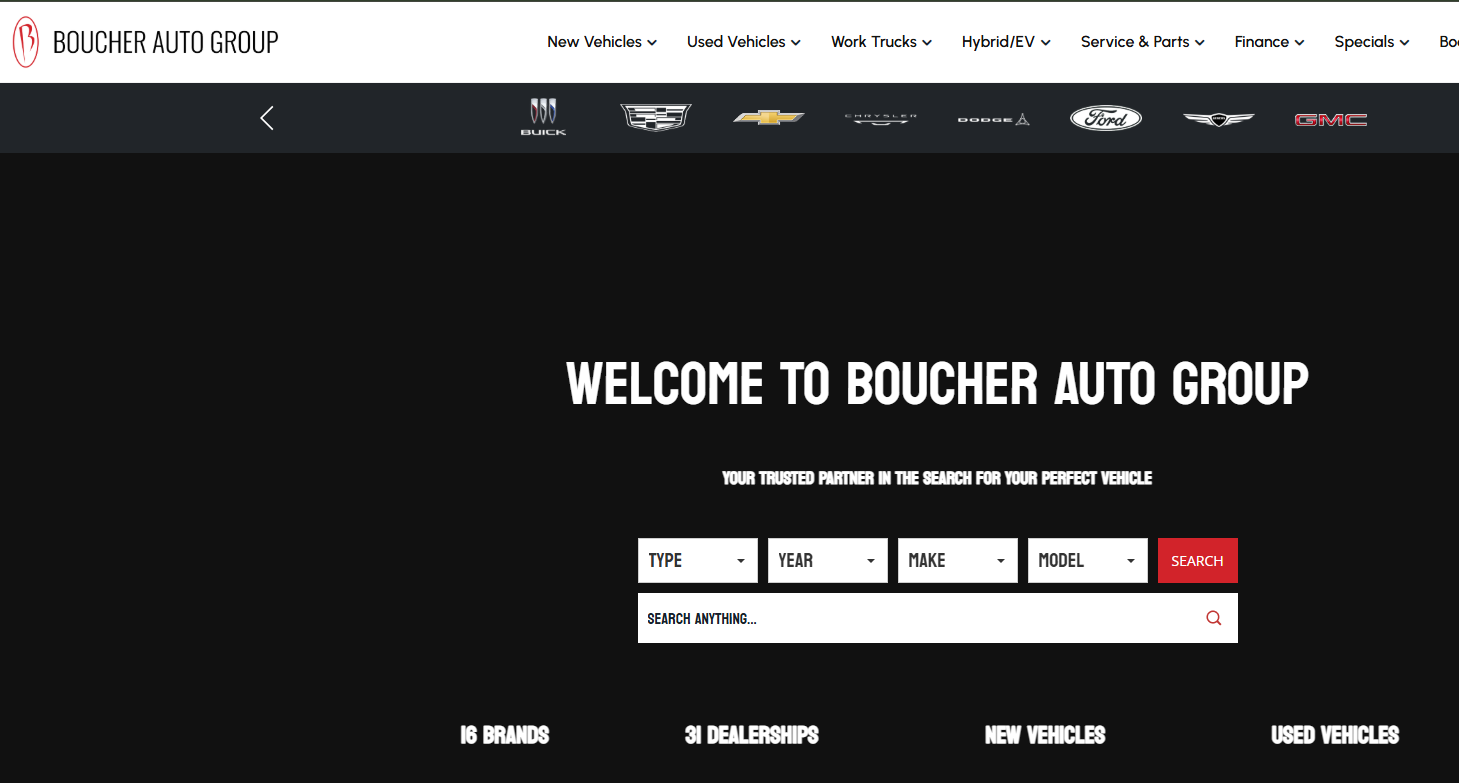Select the Dodge brand logo
This screenshot has height=783, width=1459.
(x=994, y=119)
